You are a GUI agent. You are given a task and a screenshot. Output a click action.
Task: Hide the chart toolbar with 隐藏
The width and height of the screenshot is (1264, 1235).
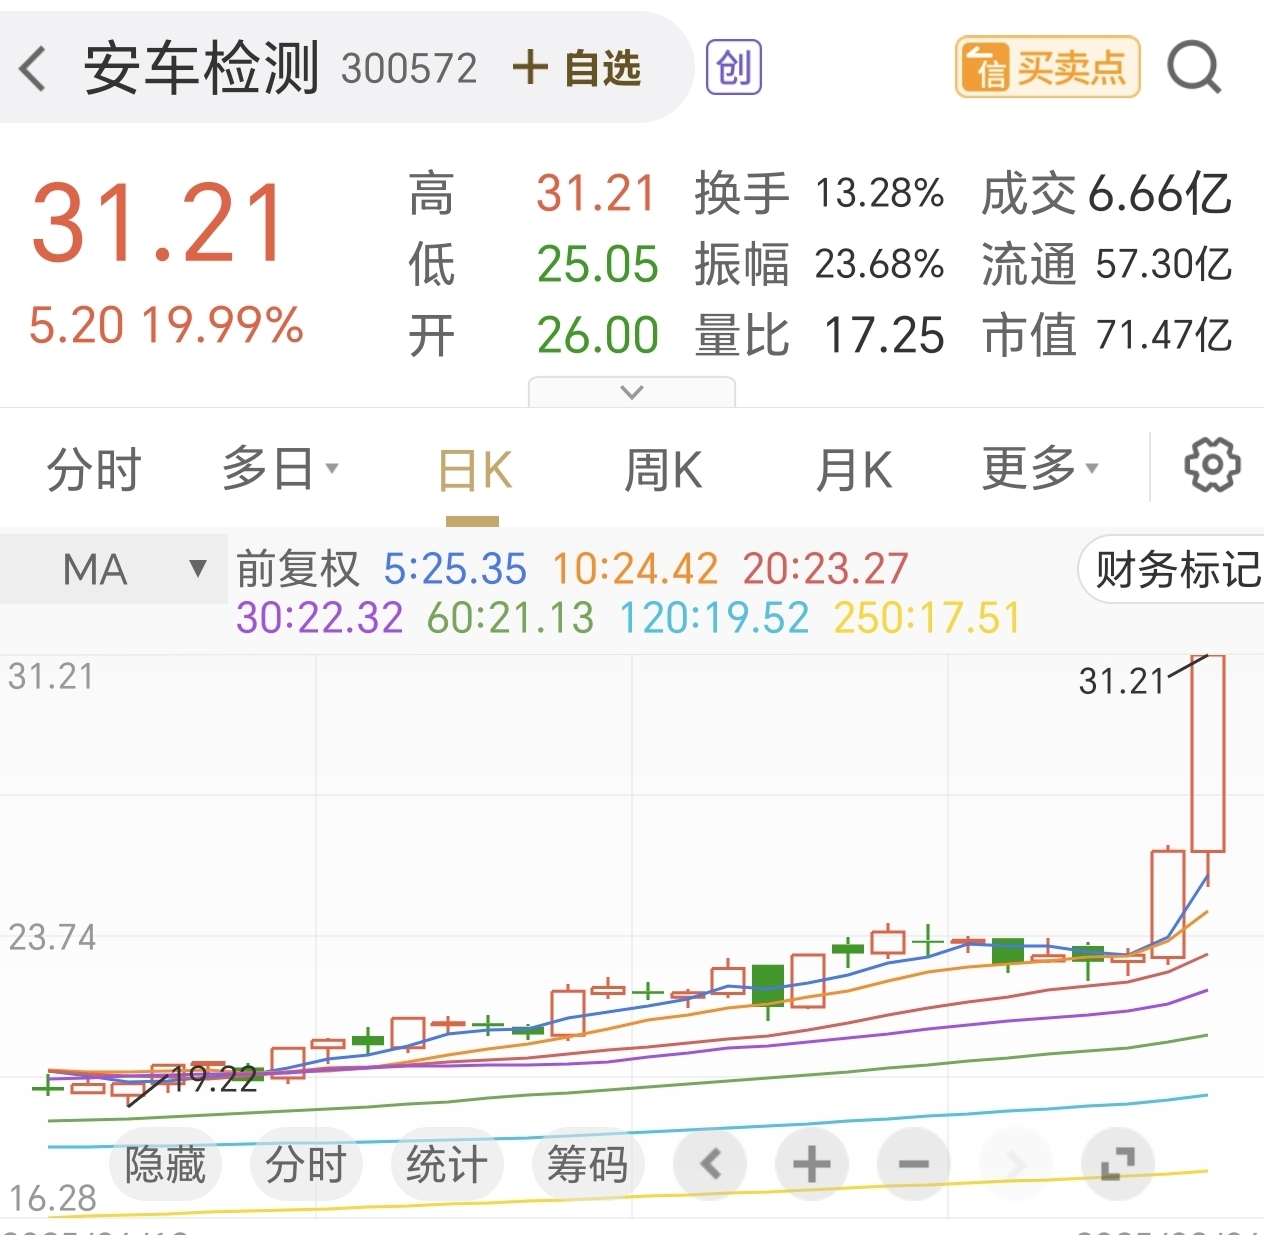[165, 1164]
